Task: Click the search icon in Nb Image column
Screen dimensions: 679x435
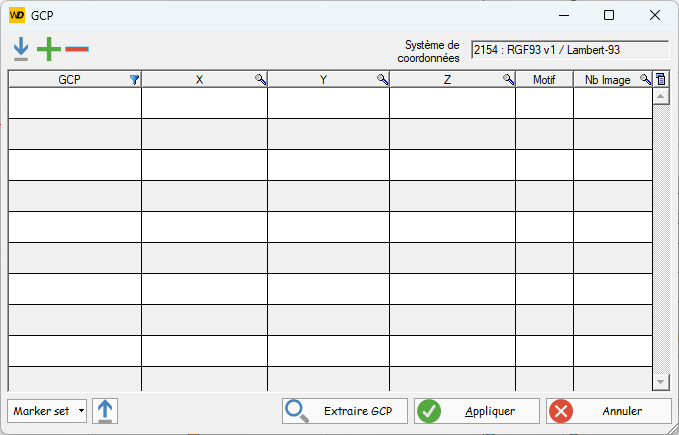Action: (x=645, y=79)
